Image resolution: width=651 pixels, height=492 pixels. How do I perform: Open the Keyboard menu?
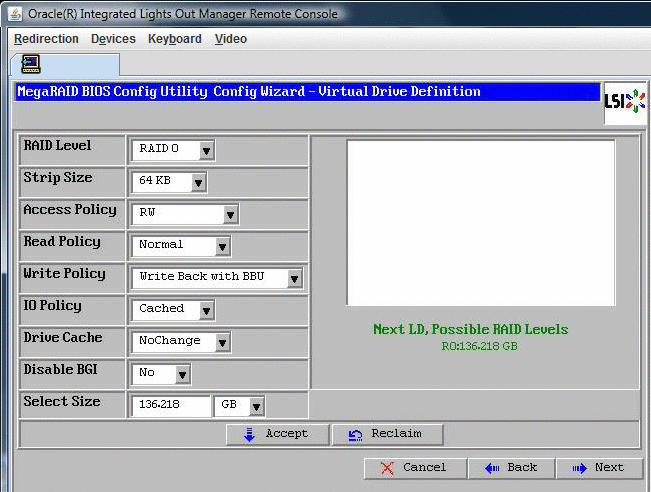point(174,39)
